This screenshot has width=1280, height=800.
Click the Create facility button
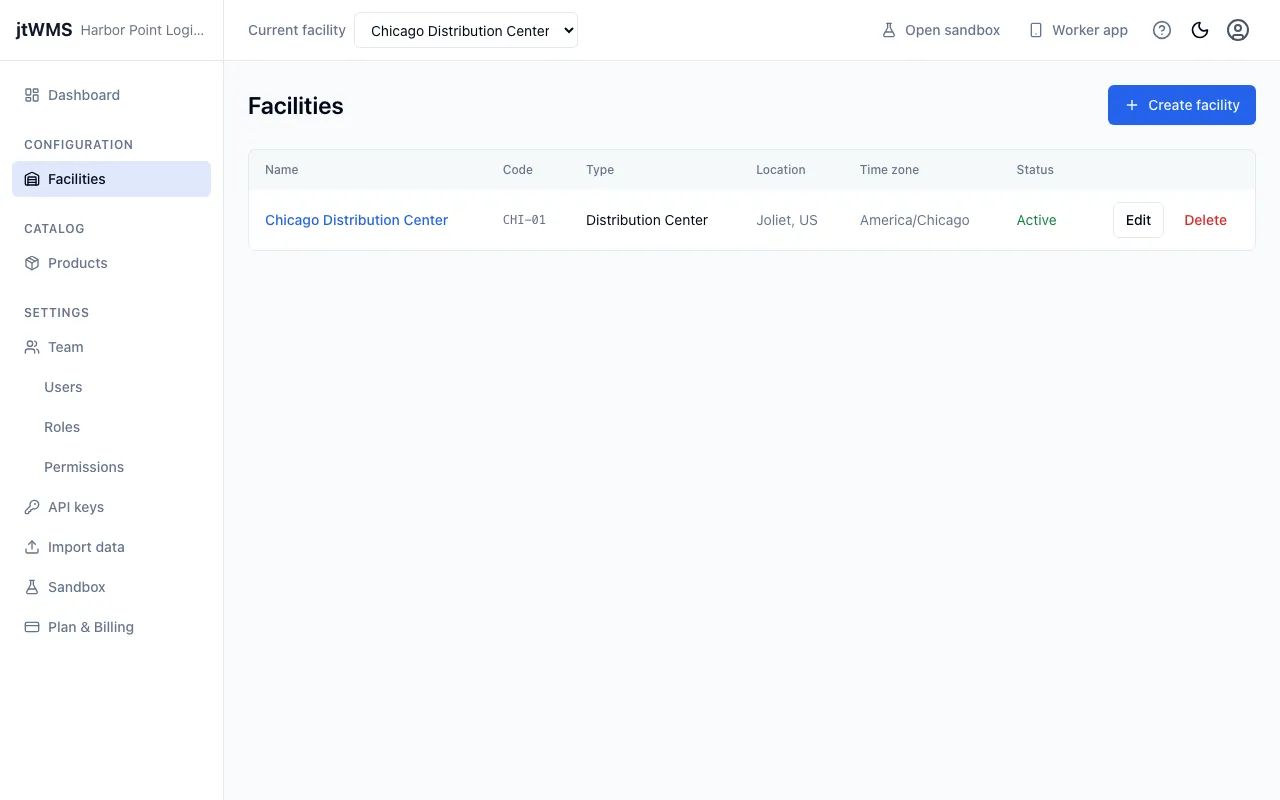(1182, 105)
